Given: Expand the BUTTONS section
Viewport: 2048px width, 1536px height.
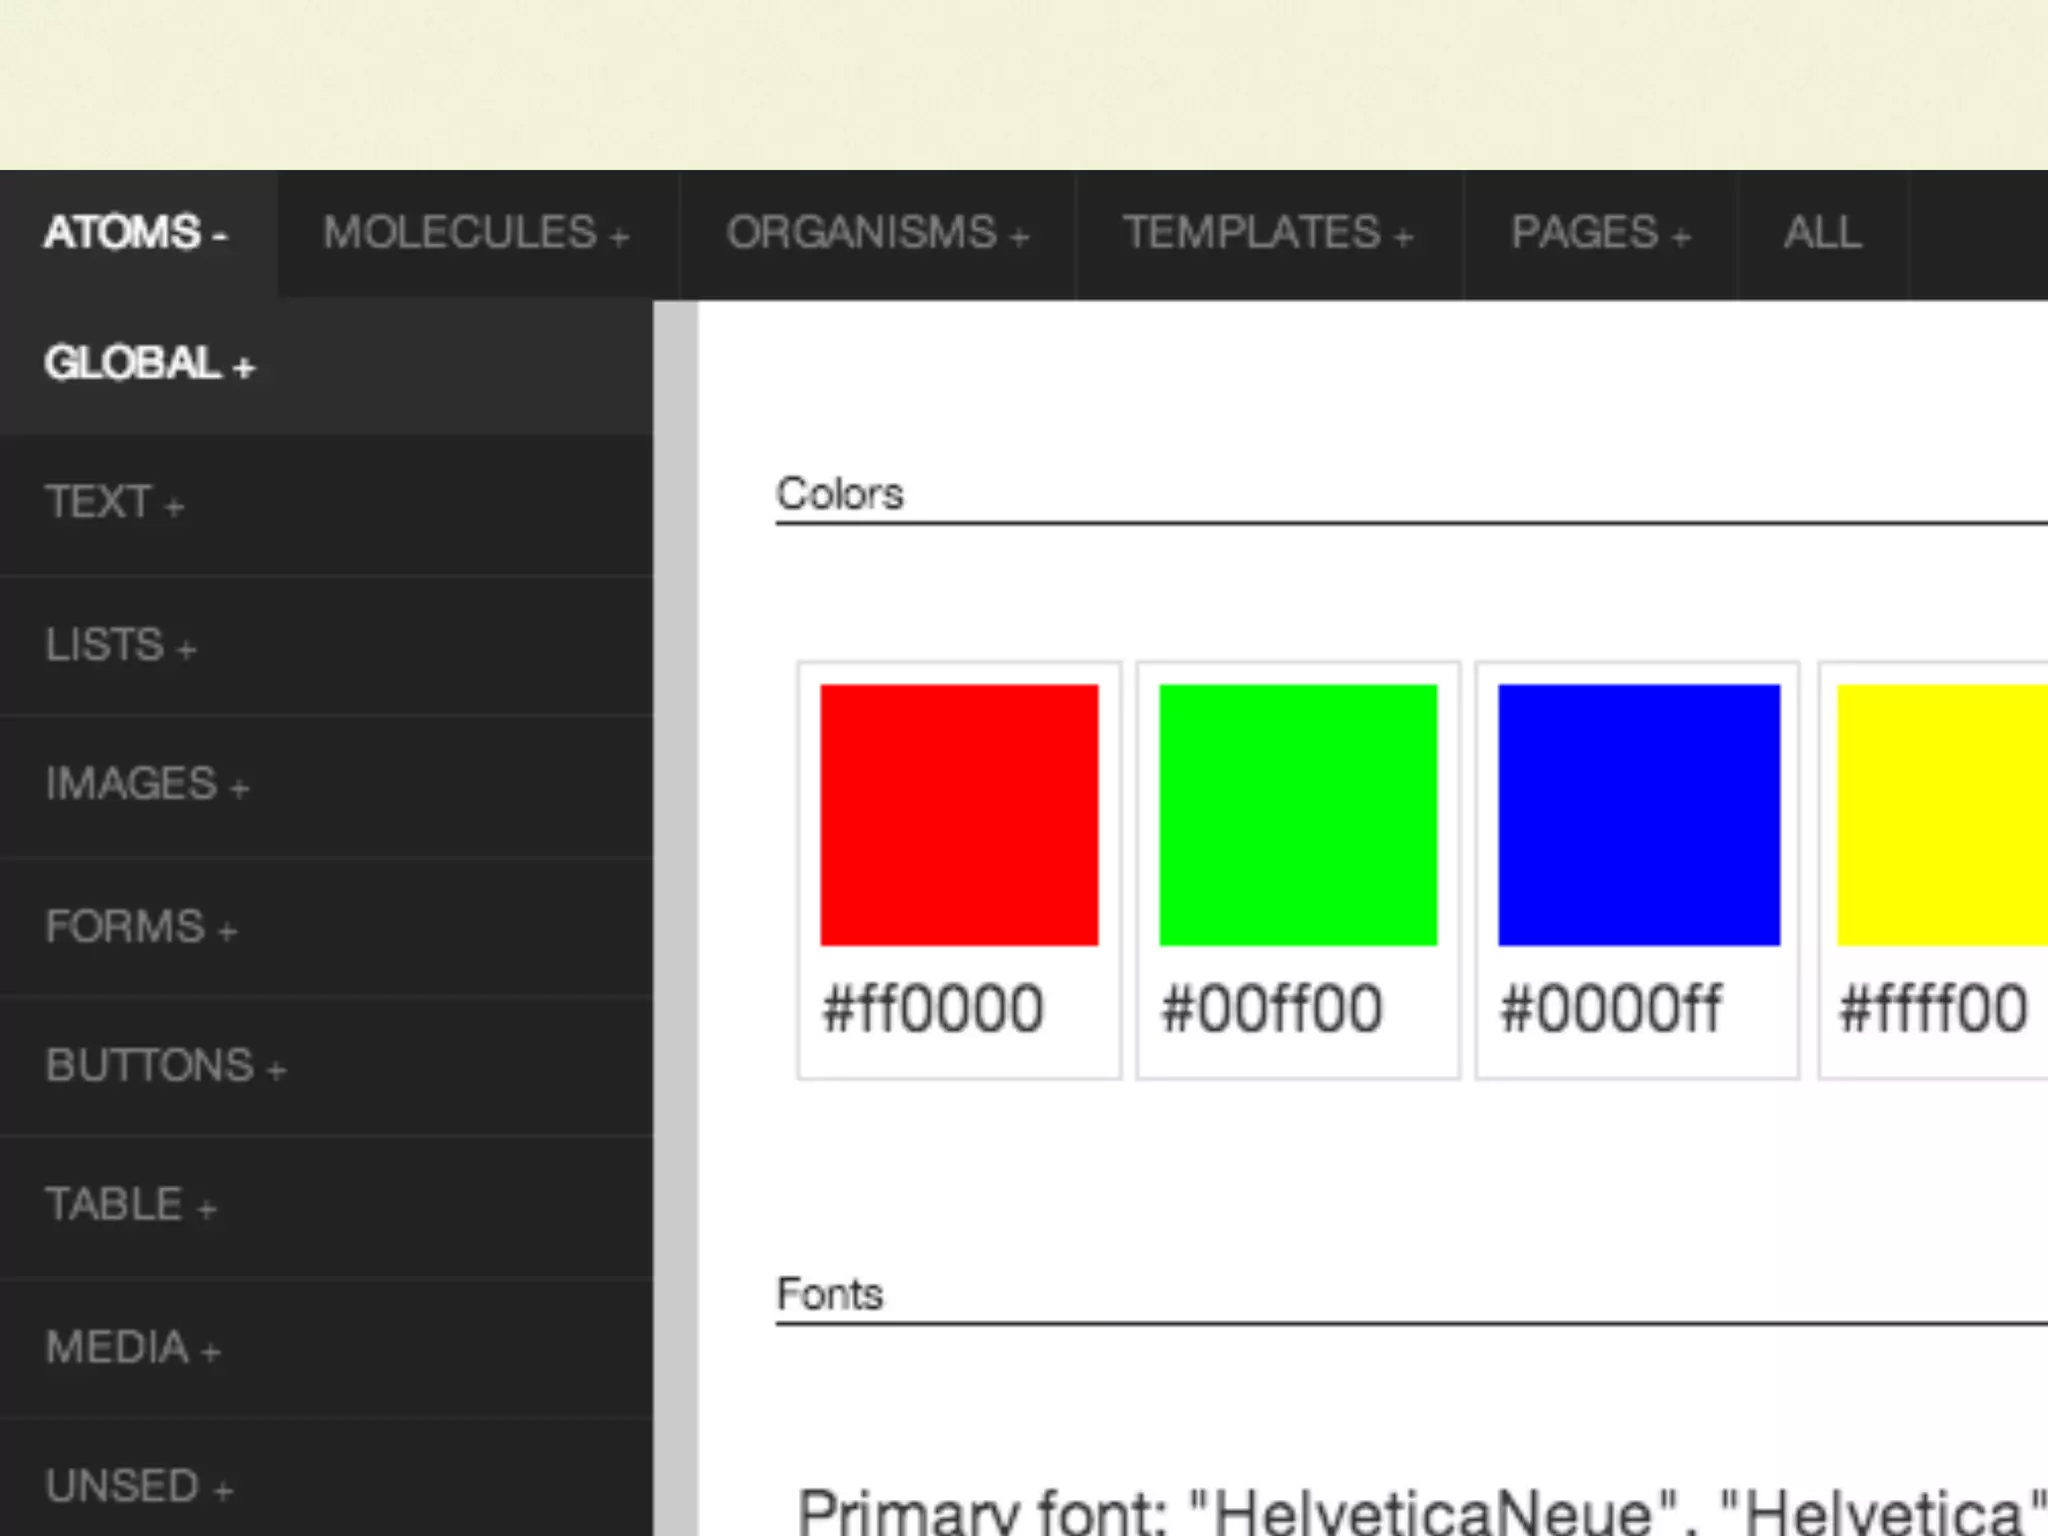Looking at the screenshot, I should [x=166, y=1066].
